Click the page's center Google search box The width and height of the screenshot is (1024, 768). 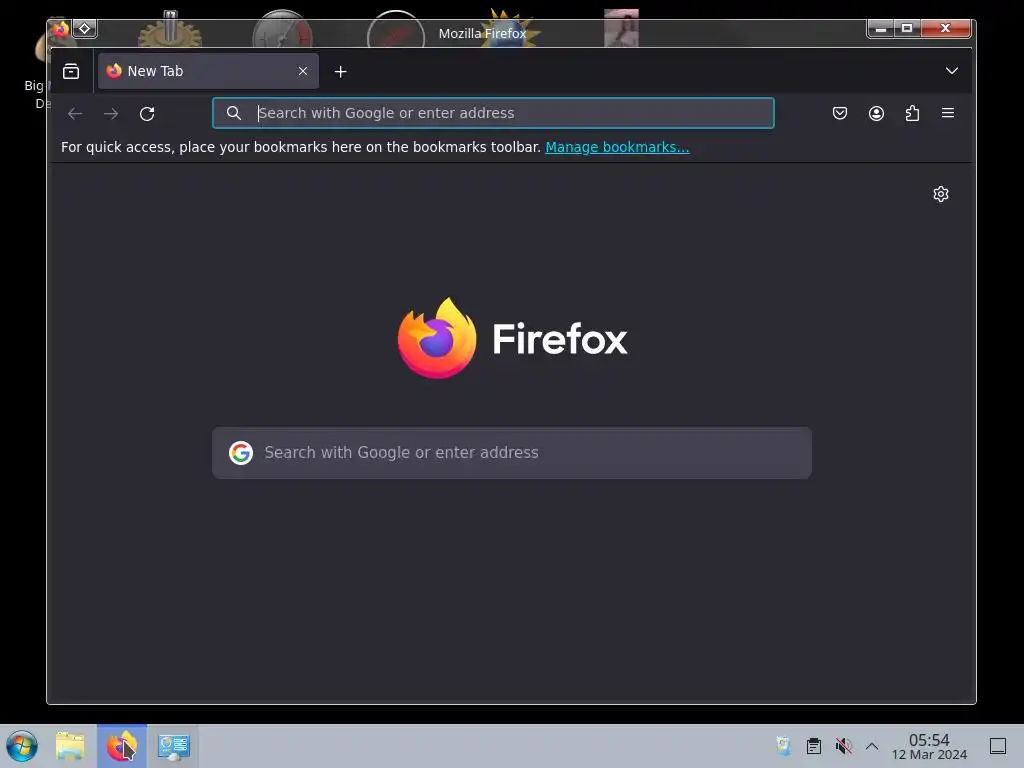[x=512, y=453]
